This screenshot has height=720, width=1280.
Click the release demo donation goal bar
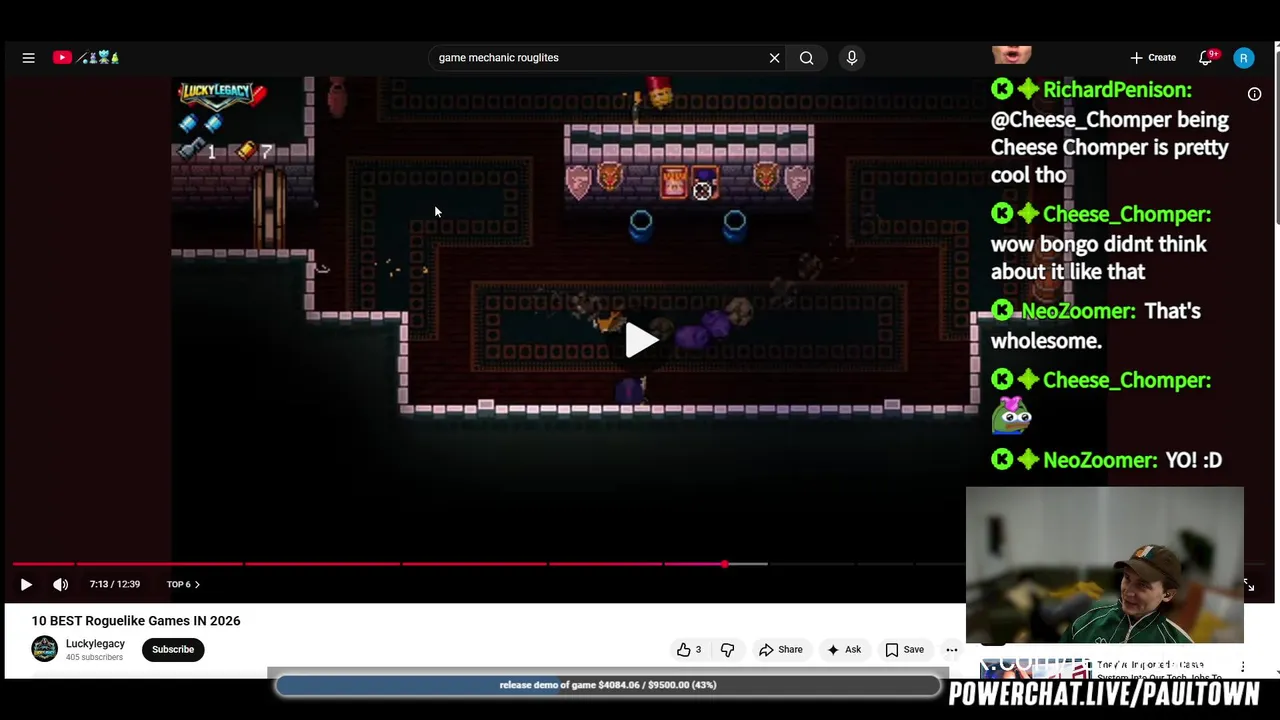coord(608,685)
